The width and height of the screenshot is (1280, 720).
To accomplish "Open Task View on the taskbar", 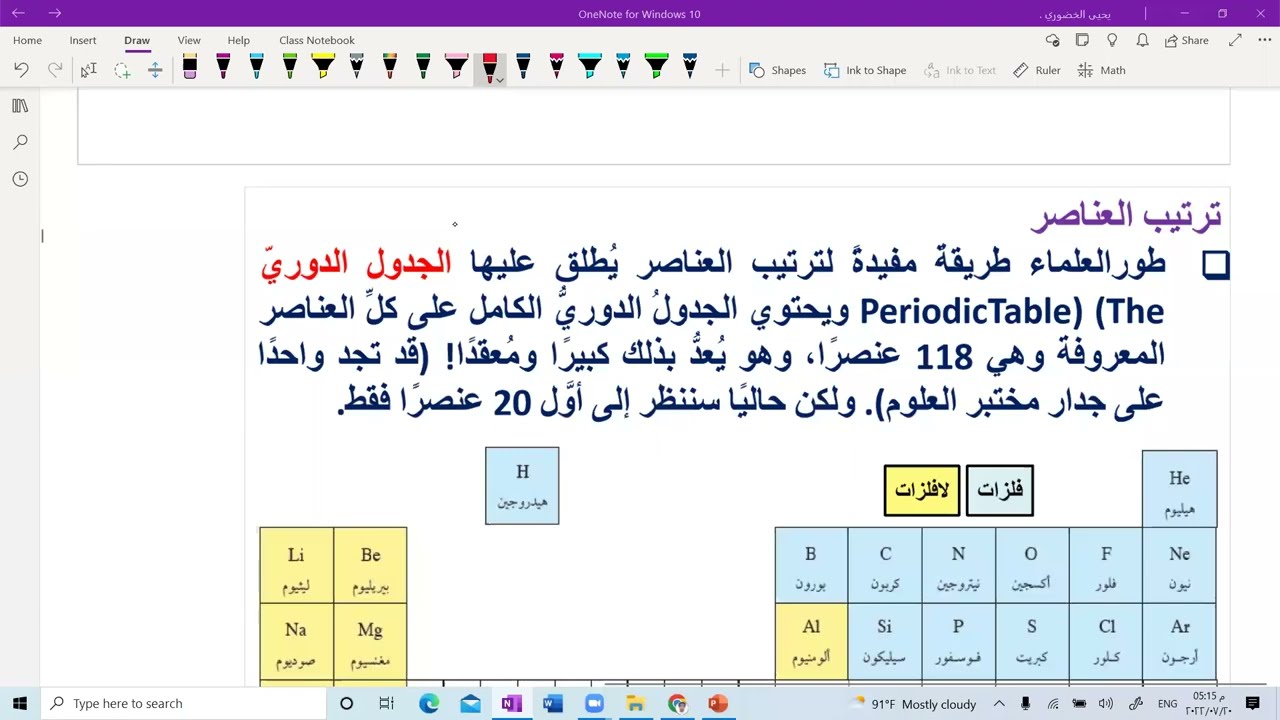I will (x=387, y=703).
